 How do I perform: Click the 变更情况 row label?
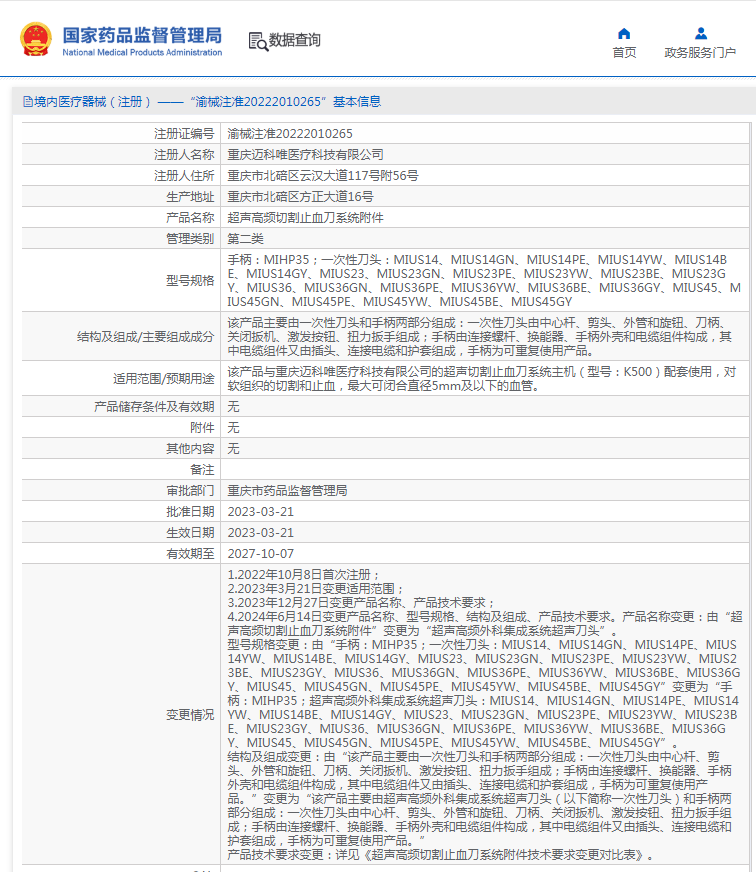pos(190,715)
